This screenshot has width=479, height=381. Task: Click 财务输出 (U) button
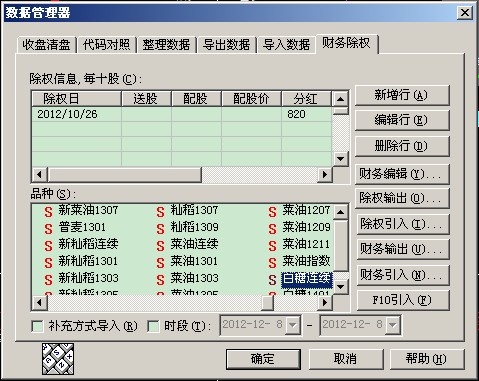403,249
